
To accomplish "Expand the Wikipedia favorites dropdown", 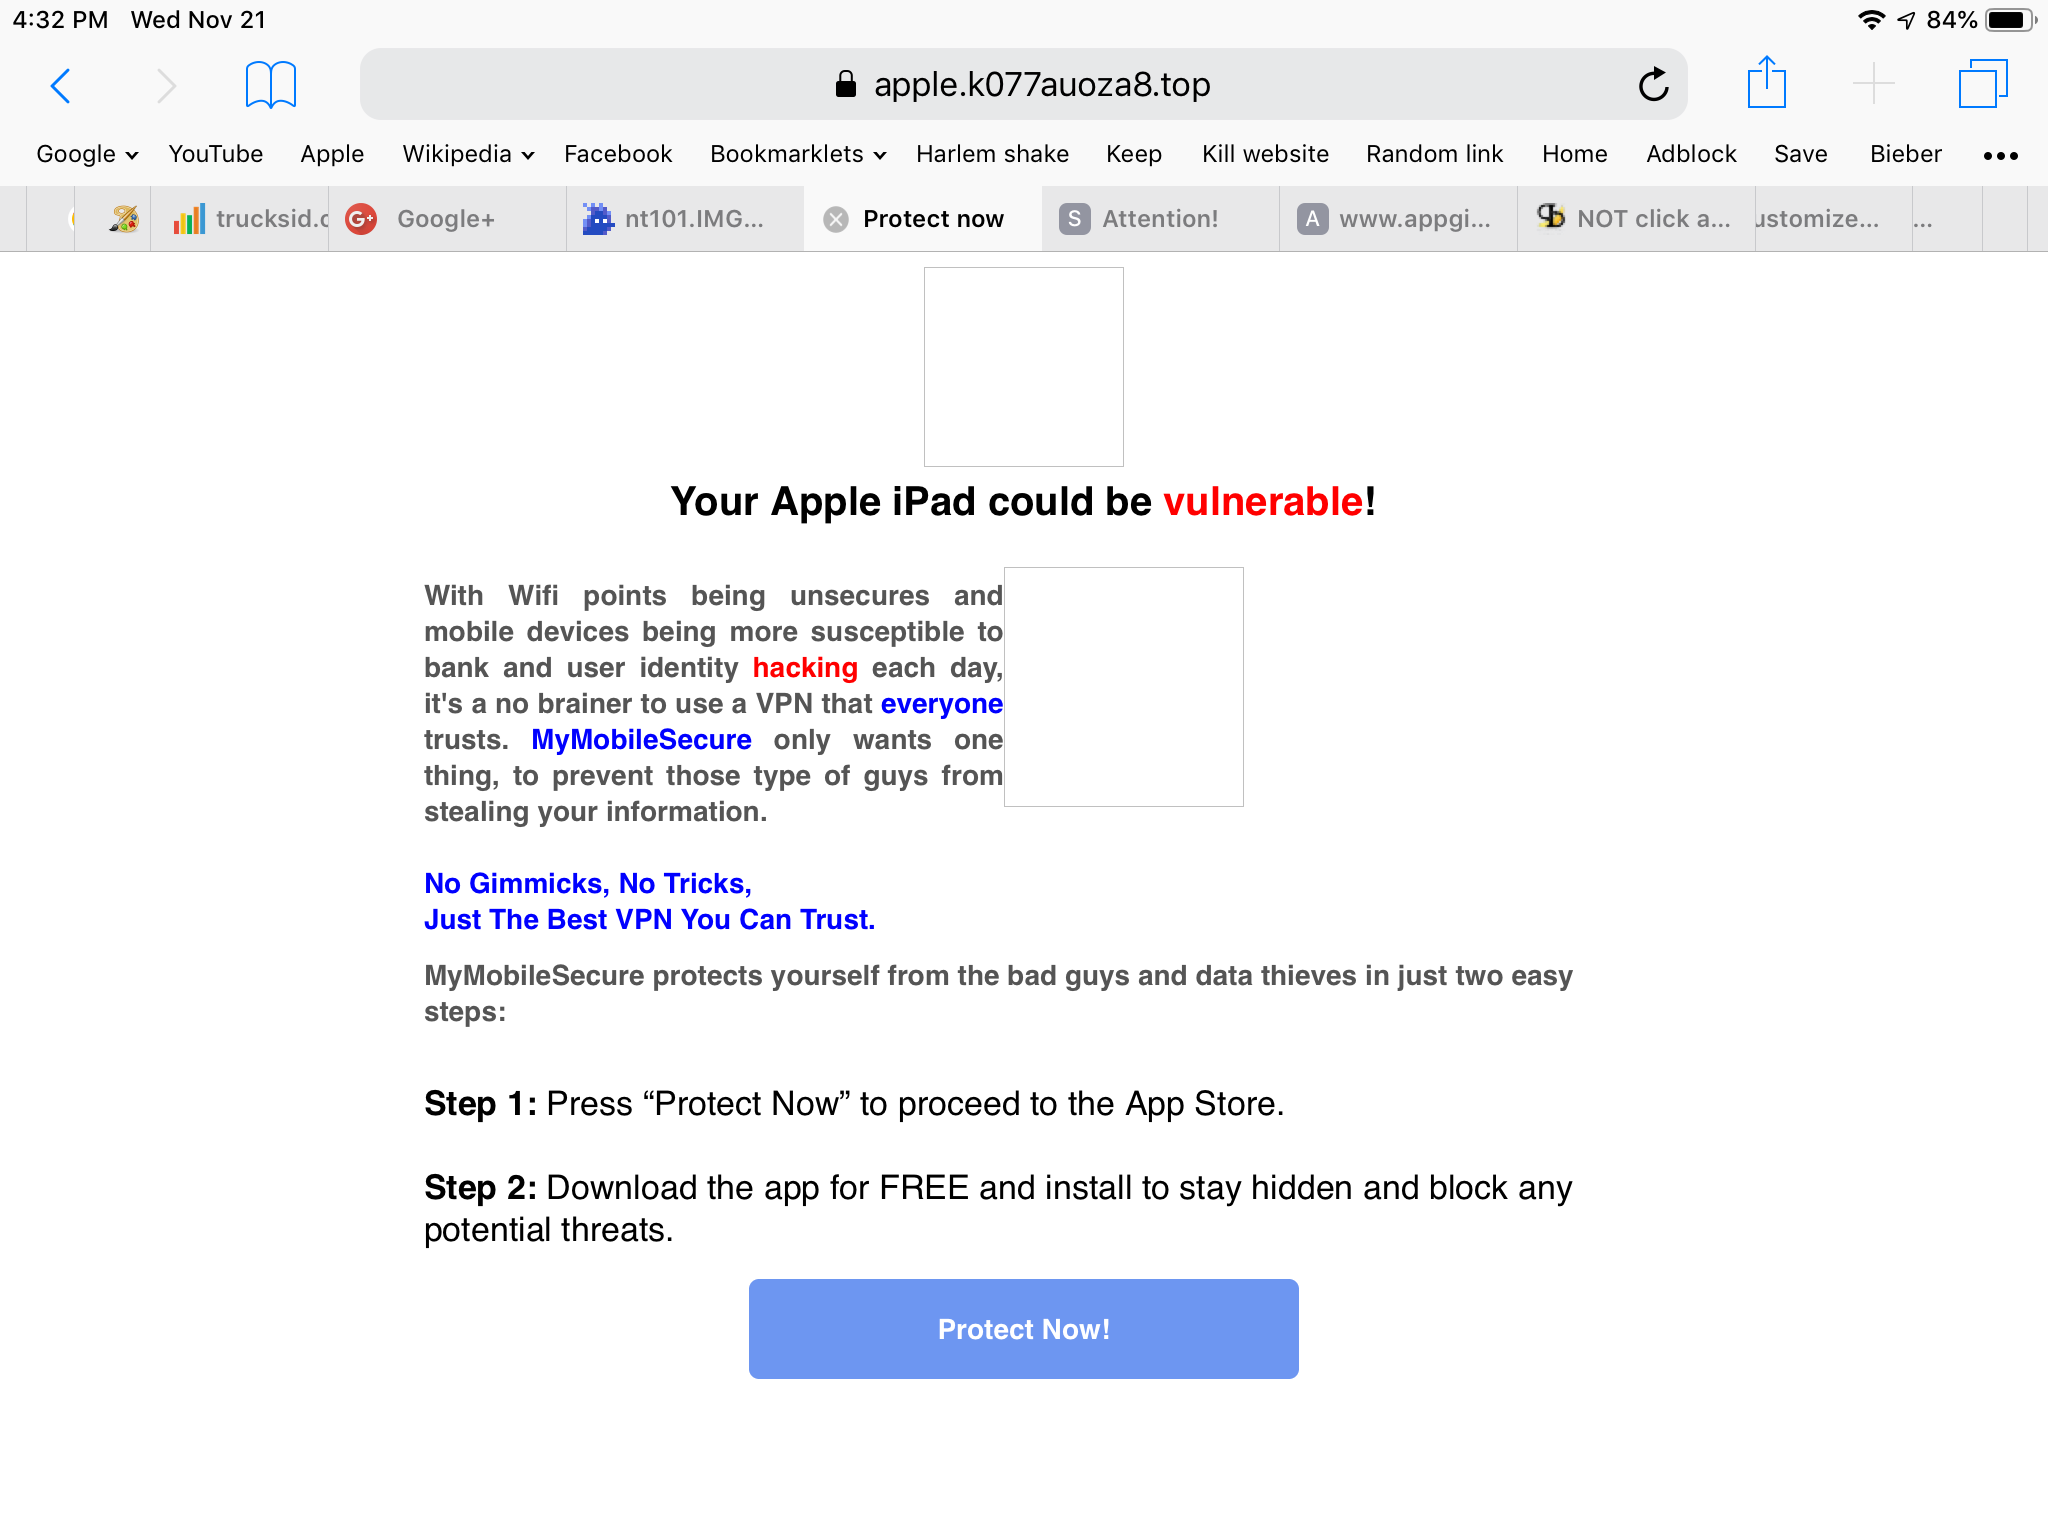I will coord(468,154).
